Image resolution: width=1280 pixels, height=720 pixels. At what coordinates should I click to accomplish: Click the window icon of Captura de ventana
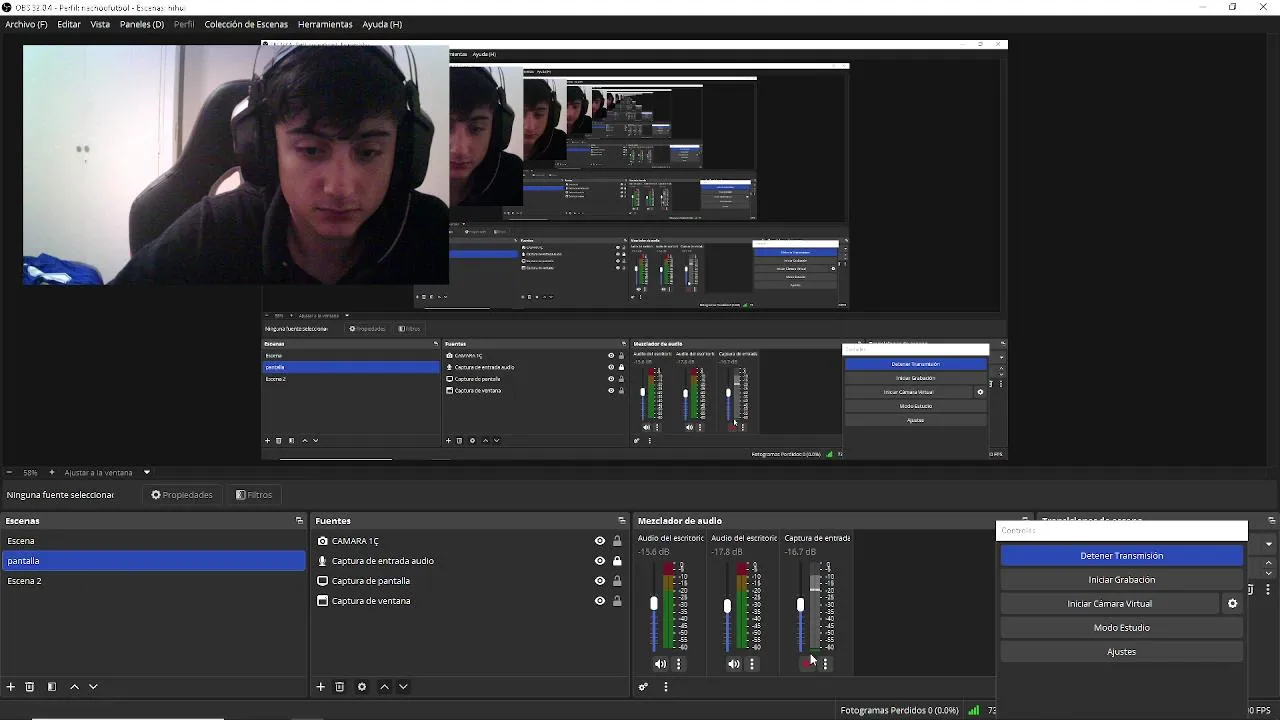coord(323,601)
